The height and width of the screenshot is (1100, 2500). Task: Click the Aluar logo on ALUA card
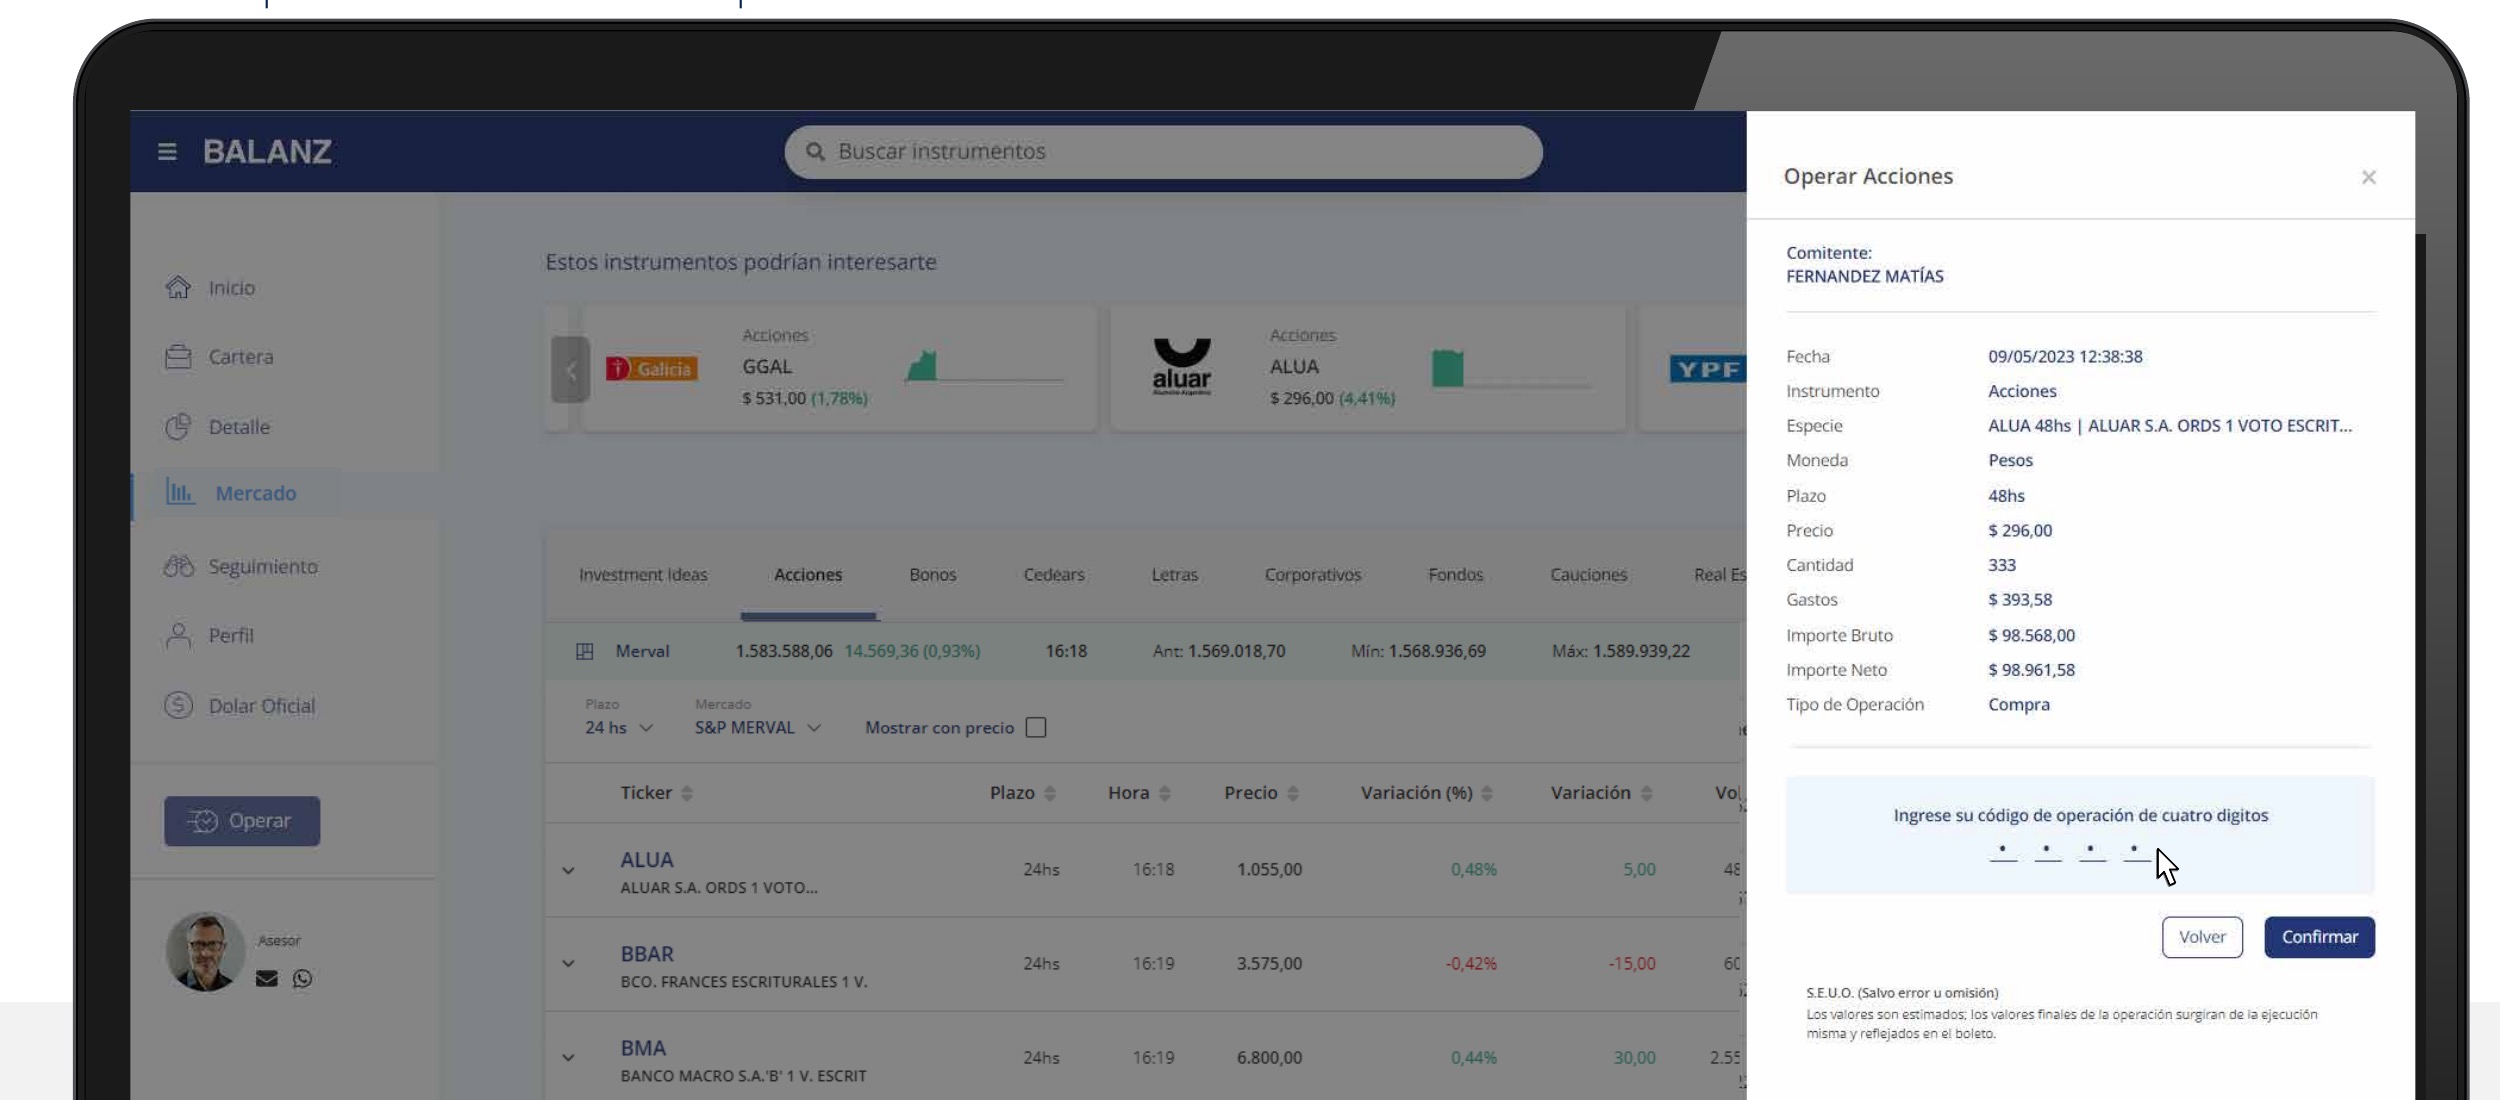coord(1182,367)
